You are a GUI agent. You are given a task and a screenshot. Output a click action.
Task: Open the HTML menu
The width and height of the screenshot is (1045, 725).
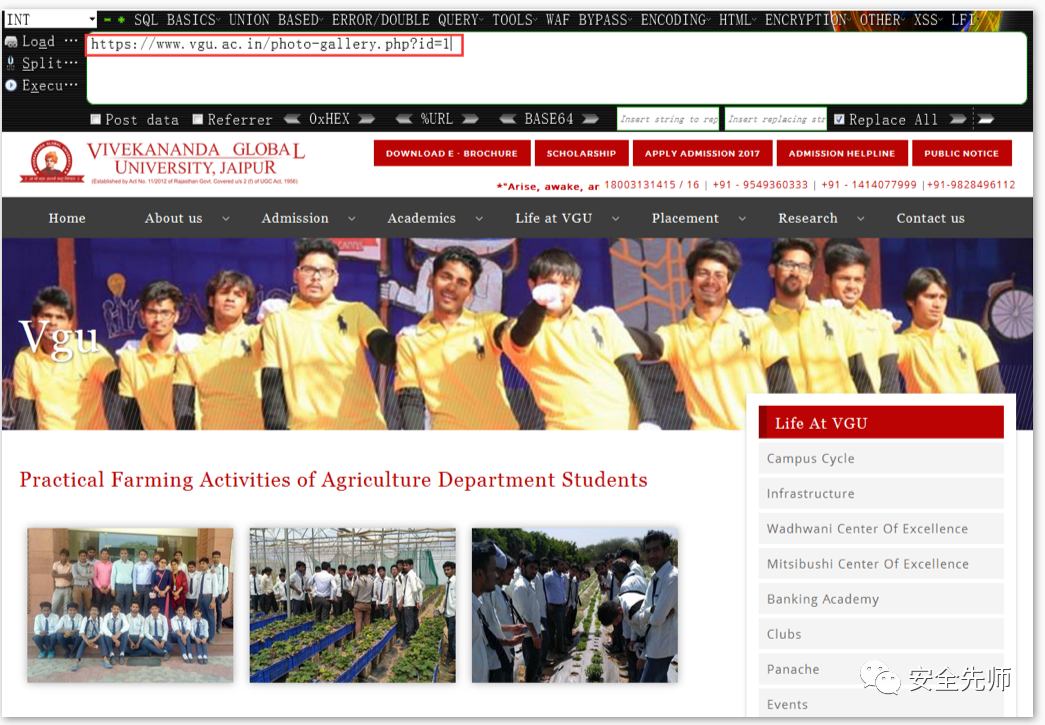click(x=737, y=20)
